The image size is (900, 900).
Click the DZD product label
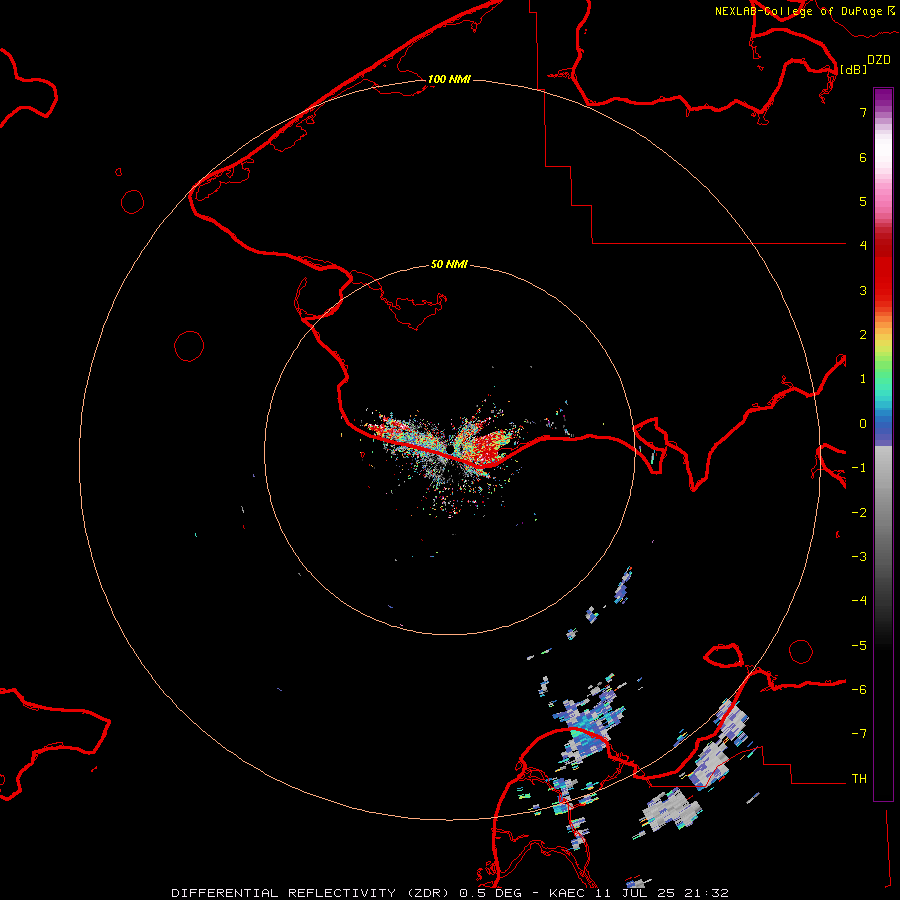coord(879,60)
